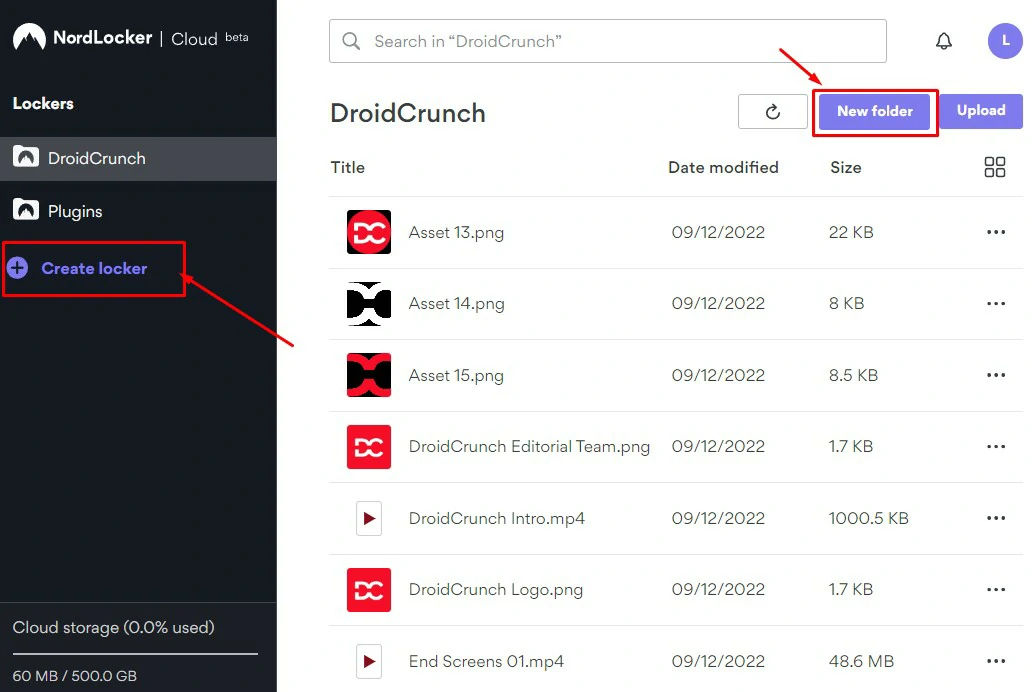The height and width of the screenshot is (692, 1036).
Task: Click the DroidCrunch Logo.png thumbnail
Action: point(369,590)
